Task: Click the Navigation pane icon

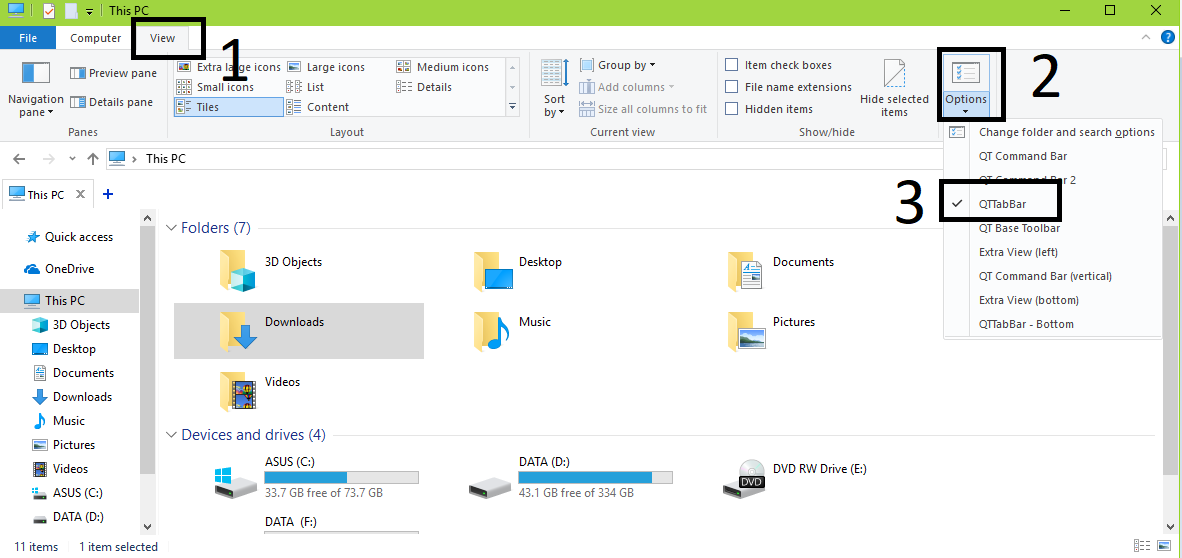Action: click(x=36, y=75)
